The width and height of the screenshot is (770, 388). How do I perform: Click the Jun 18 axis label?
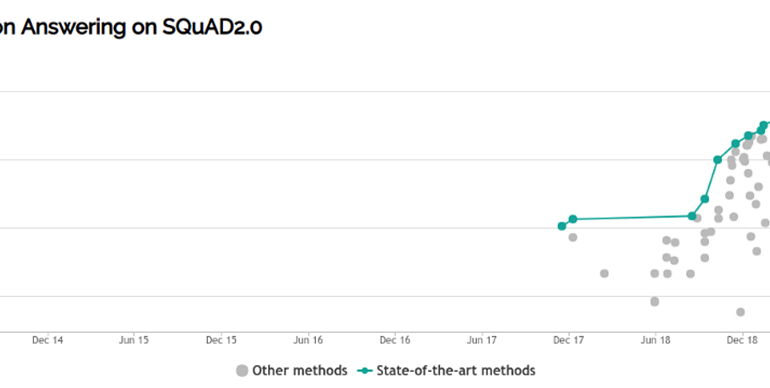click(656, 340)
